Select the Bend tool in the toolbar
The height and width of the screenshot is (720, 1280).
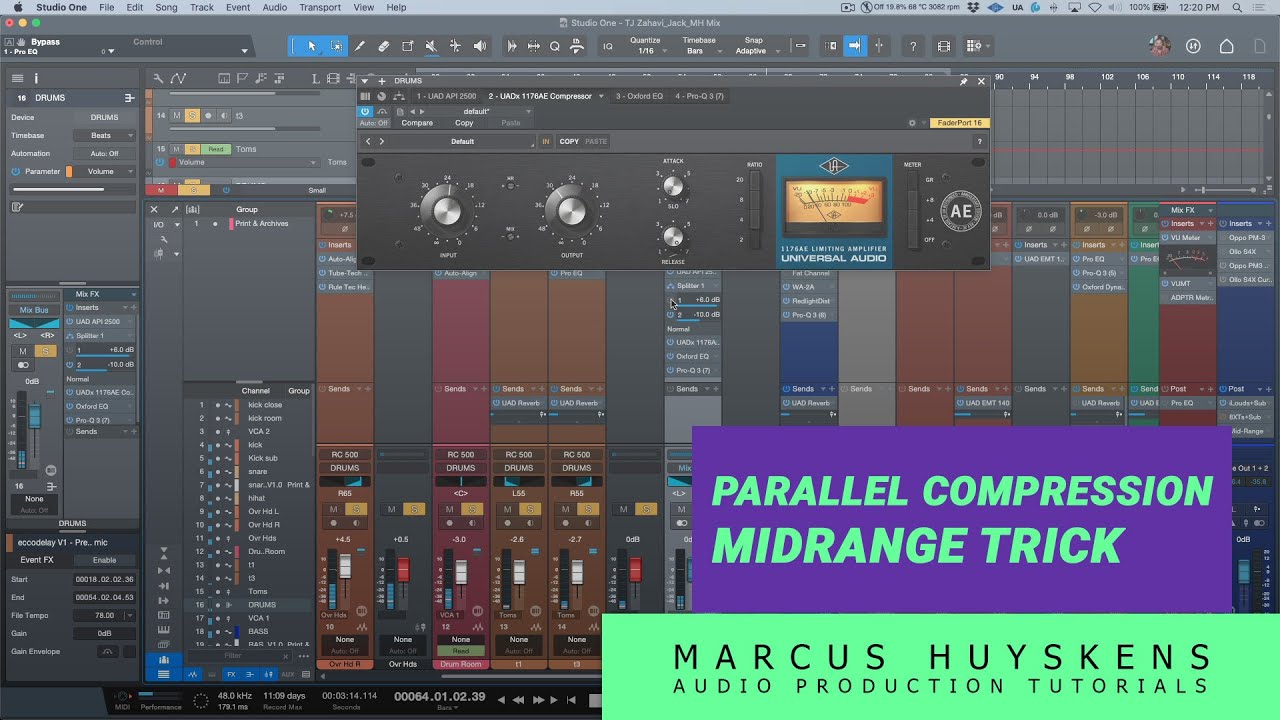click(x=455, y=46)
